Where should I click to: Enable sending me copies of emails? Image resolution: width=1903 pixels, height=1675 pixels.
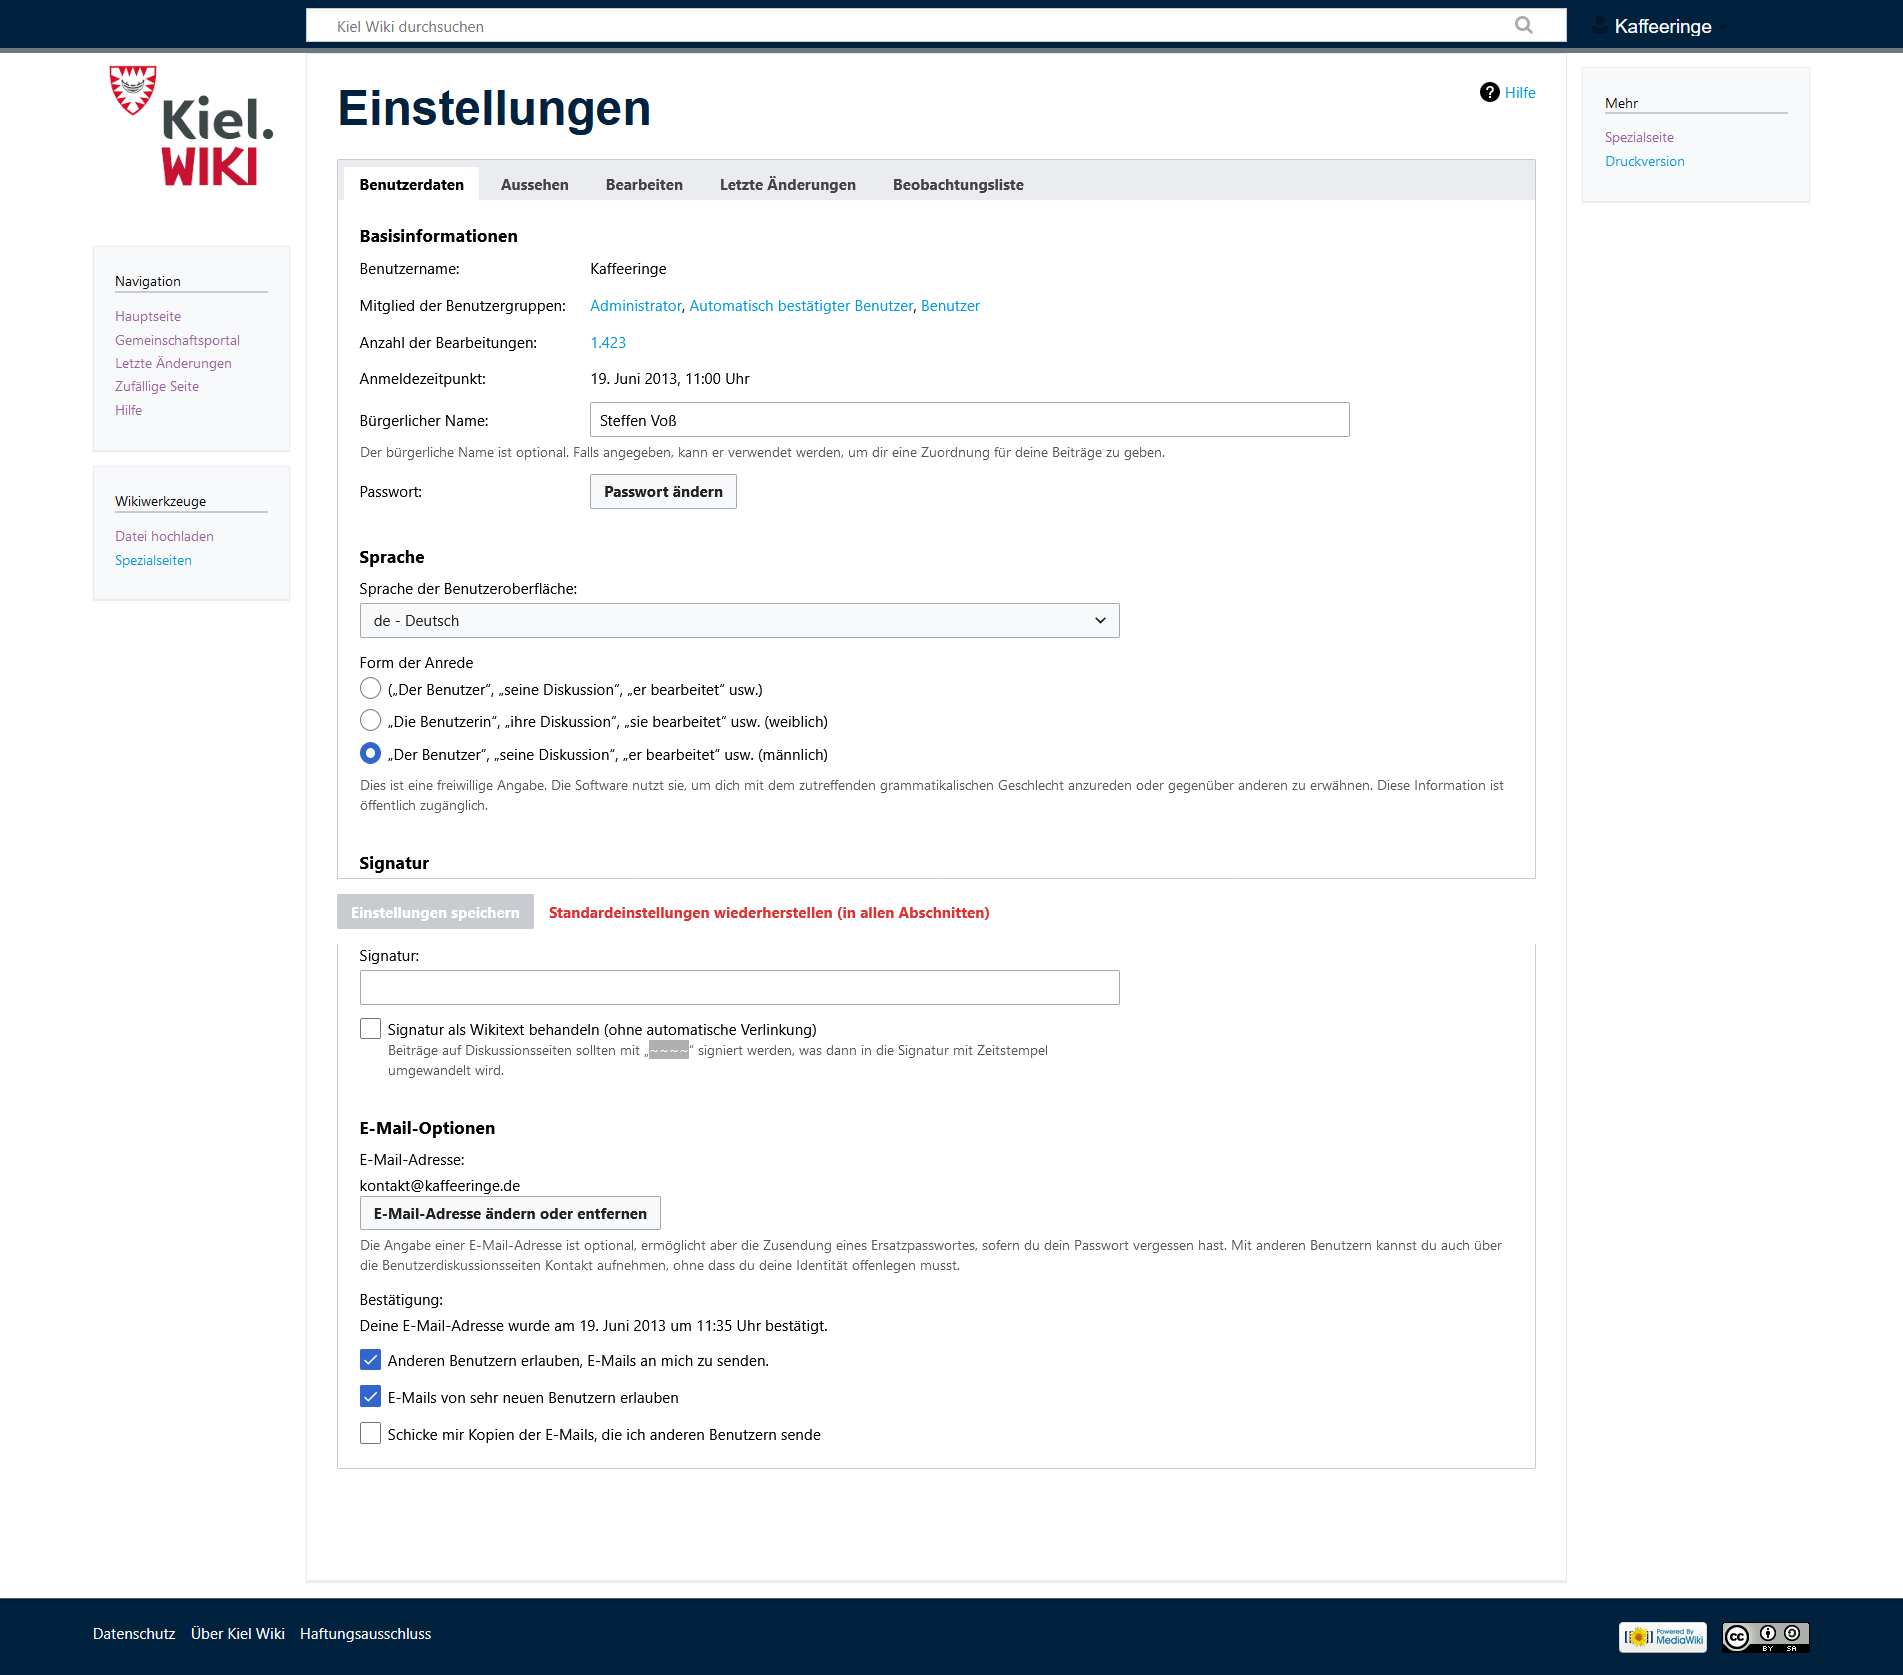click(370, 1434)
